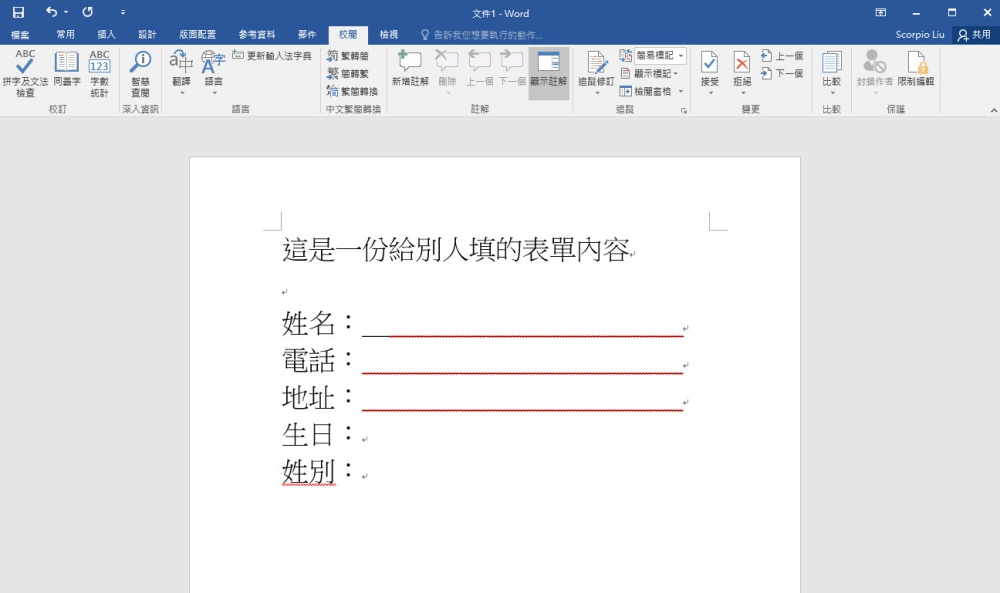Open the 同義字 thesaurus
1000x593 pixels.
[x=67, y=70]
